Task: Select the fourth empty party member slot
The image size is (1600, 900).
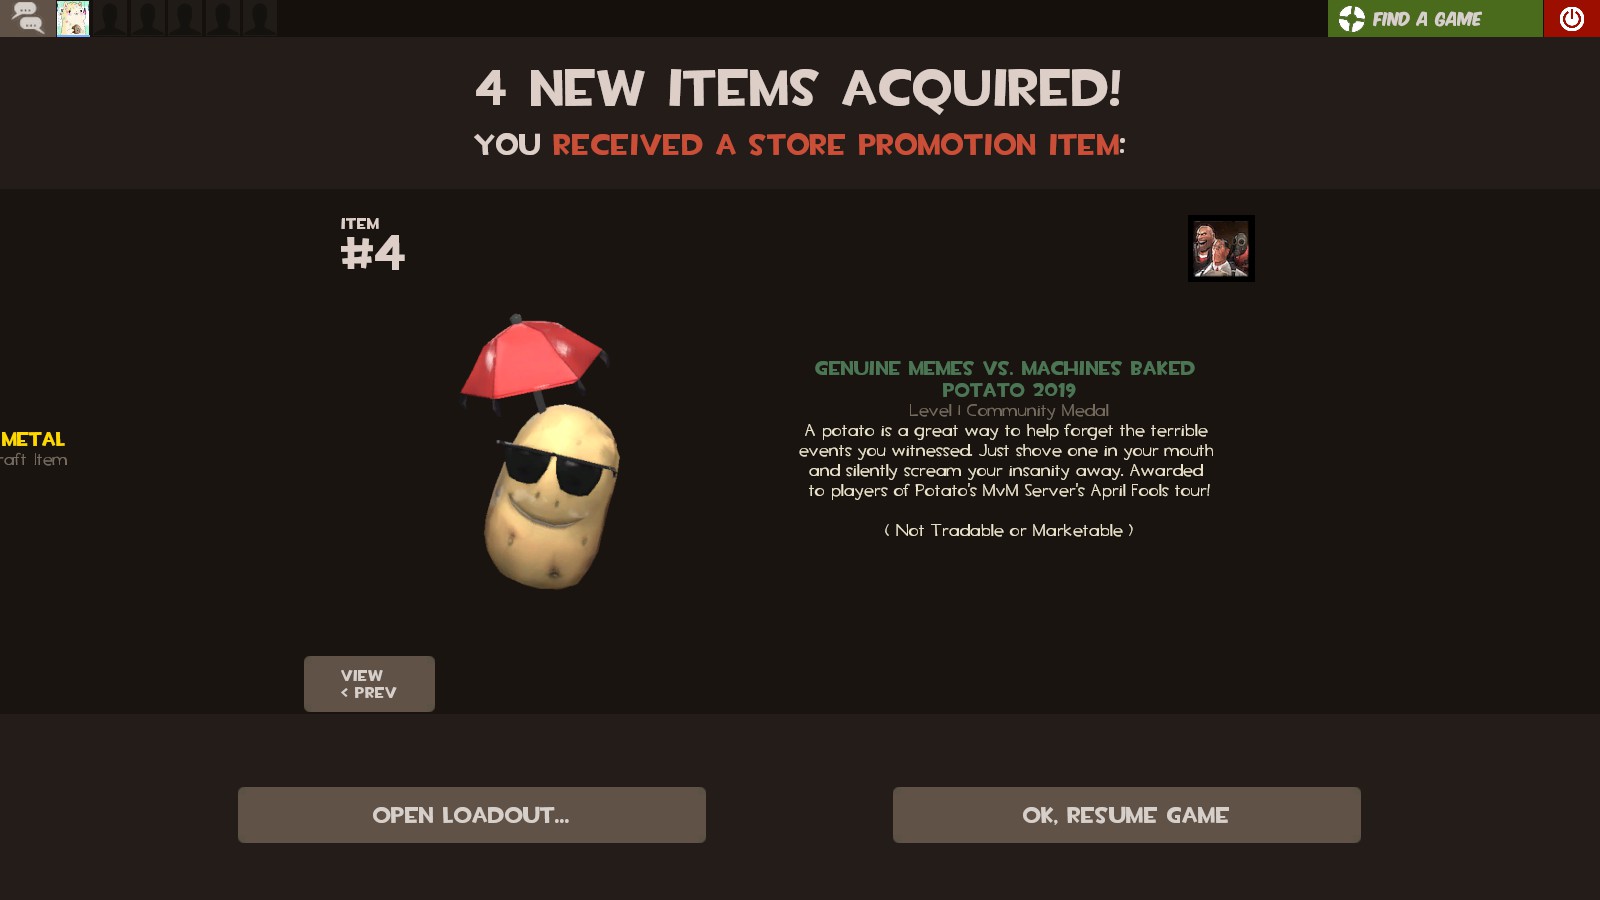Action: click(x=221, y=18)
